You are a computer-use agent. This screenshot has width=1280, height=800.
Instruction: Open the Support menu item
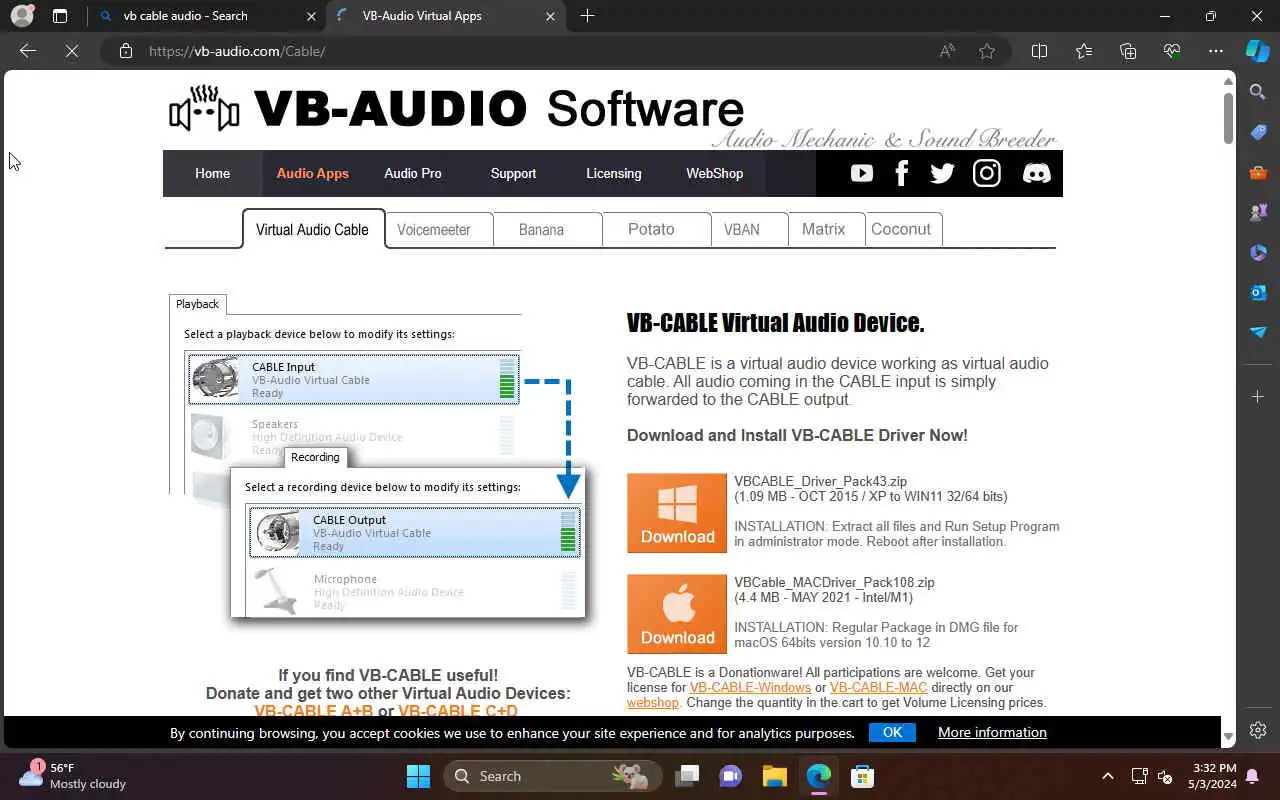pos(513,173)
